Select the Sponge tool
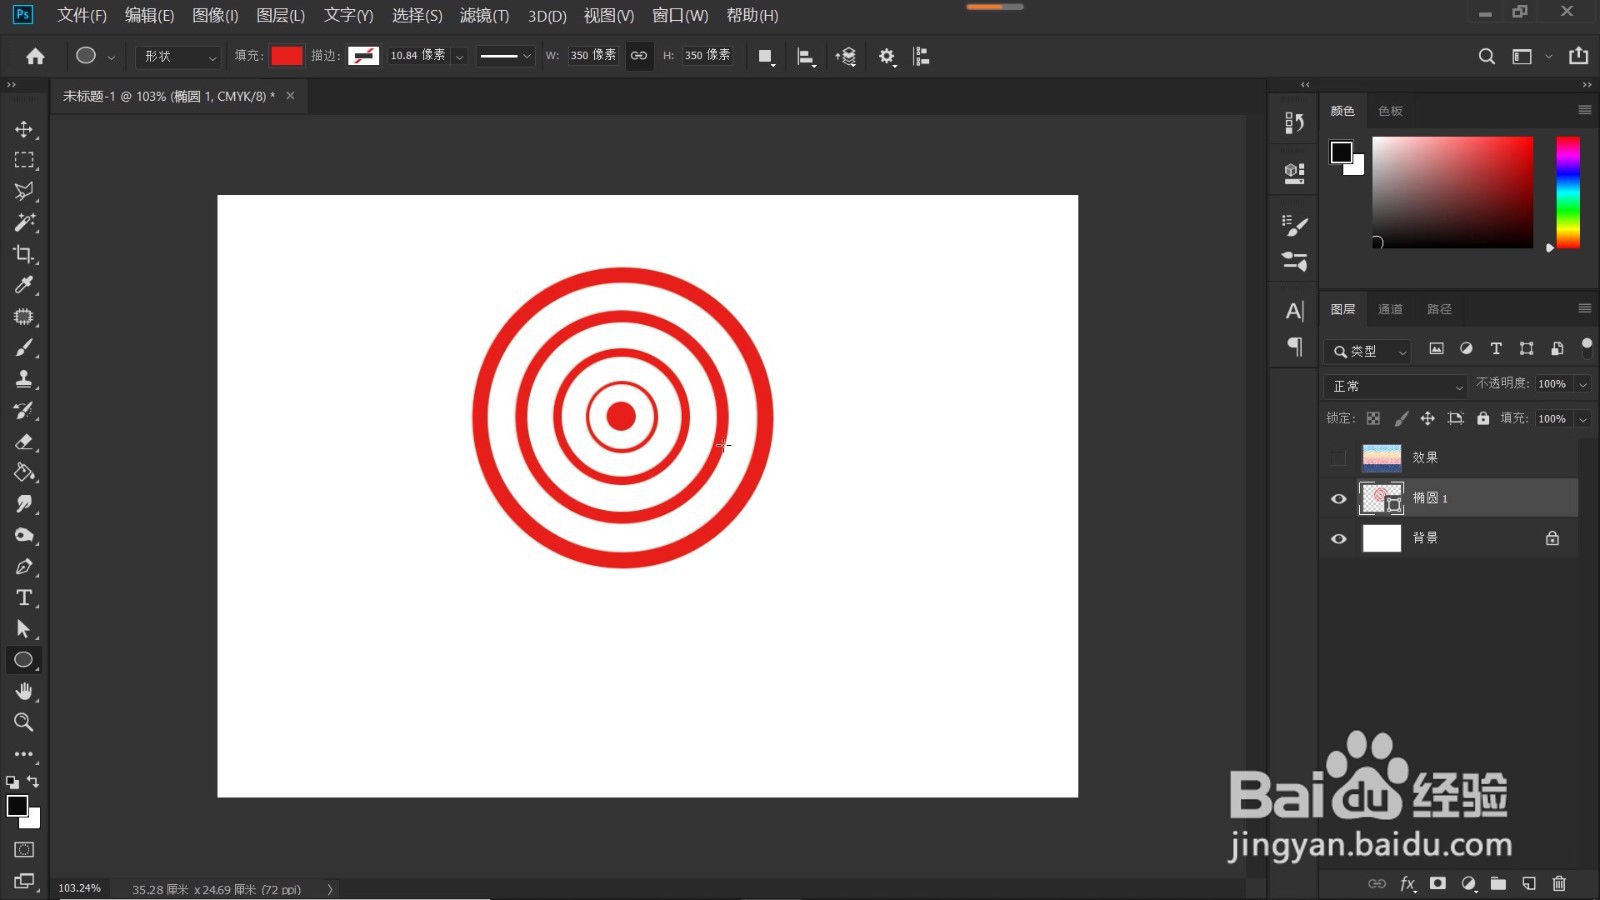The image size is (1600, 900). pyautogui.click(x=24, y=535)
